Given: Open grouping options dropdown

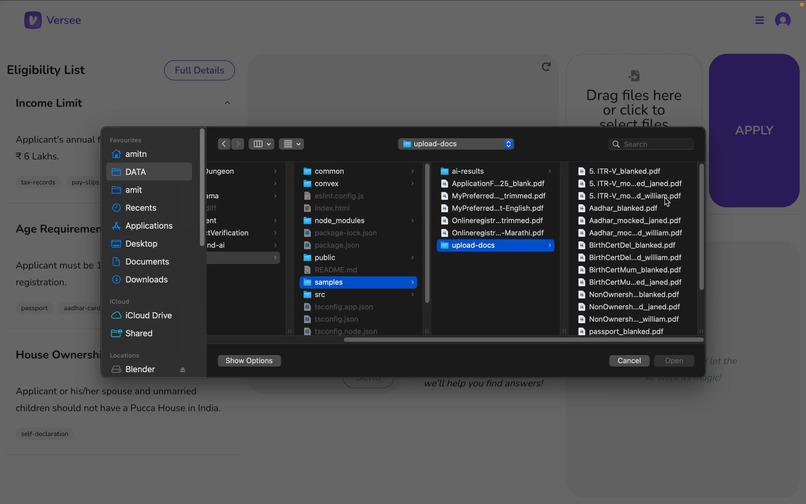Looking at the screenshot, I should (x=291, y=144).
